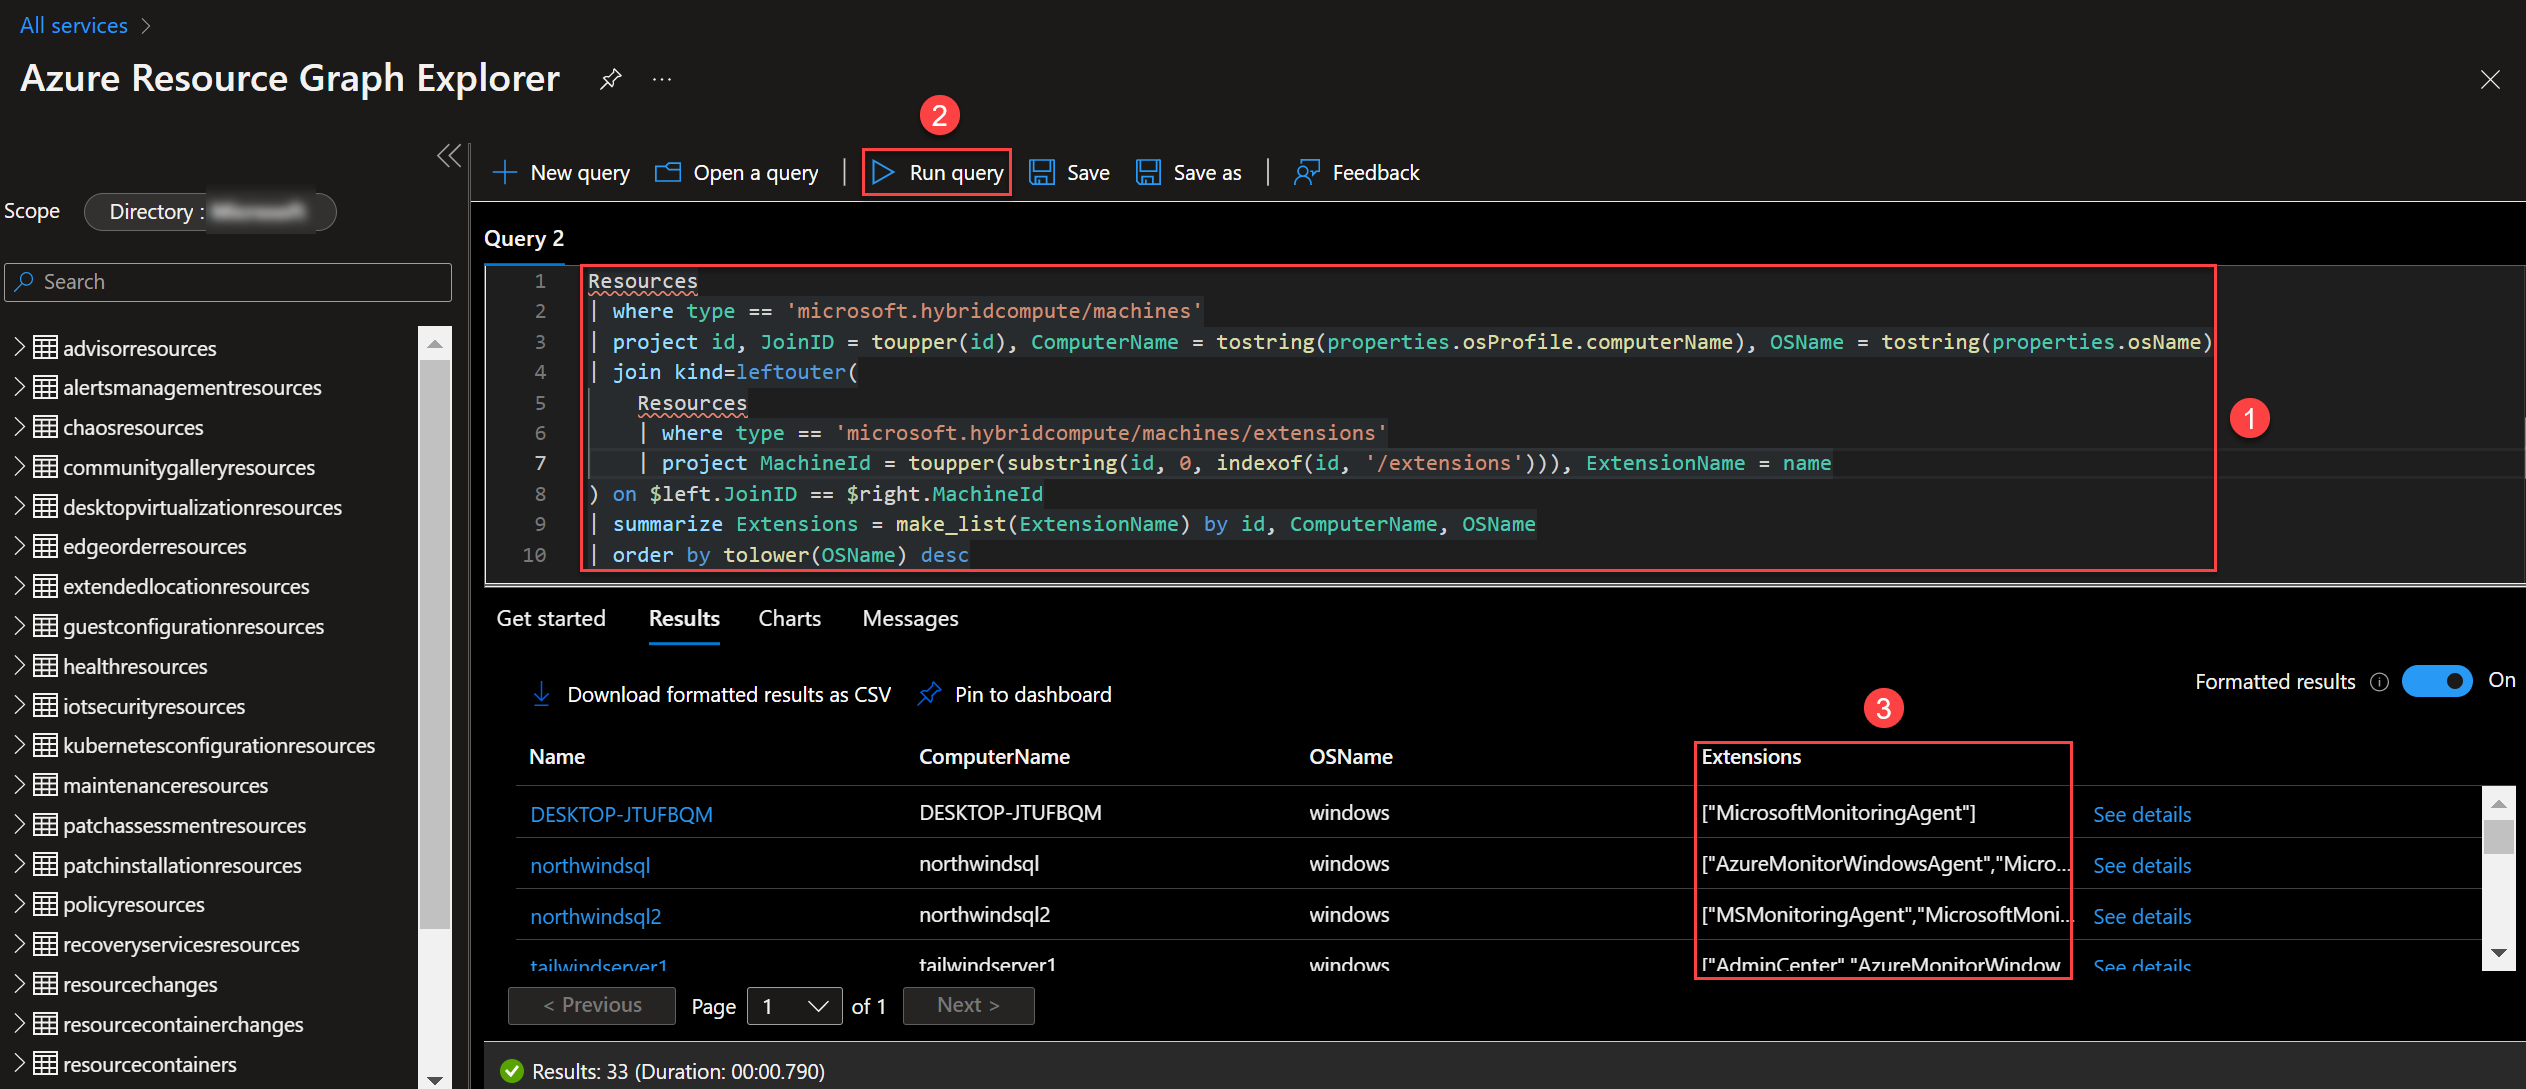2526x1089 pixels.
Task: Expand the communitygalleryresources tree node
Action: (x=19, y=466)
